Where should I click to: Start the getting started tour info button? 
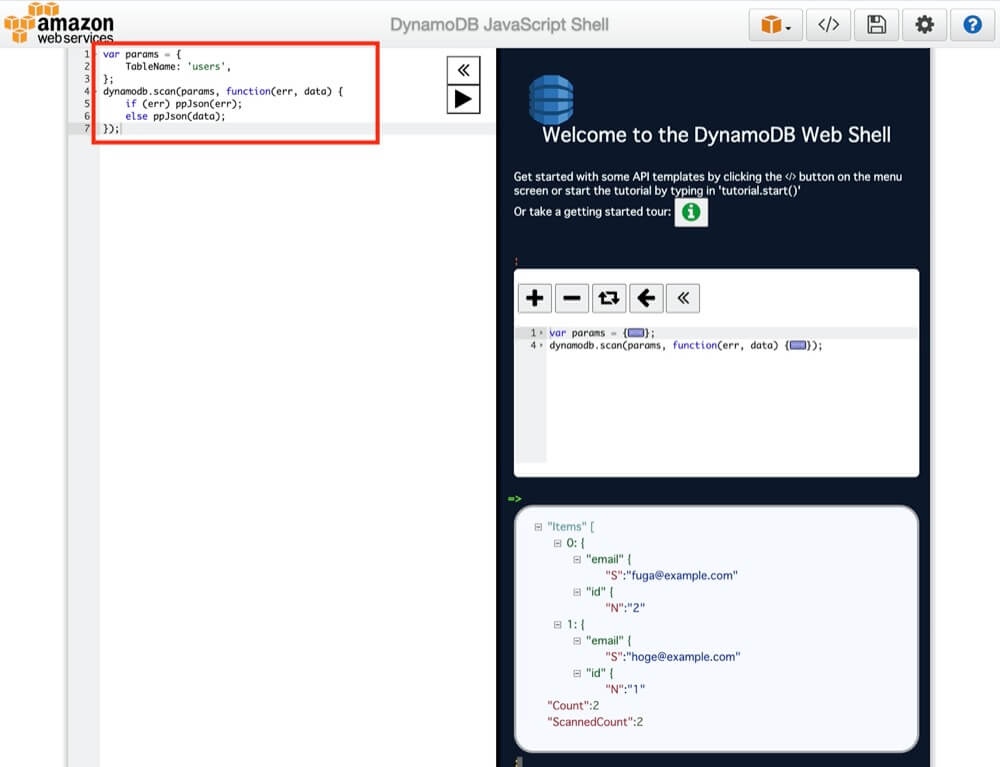(x=691, y=211)
